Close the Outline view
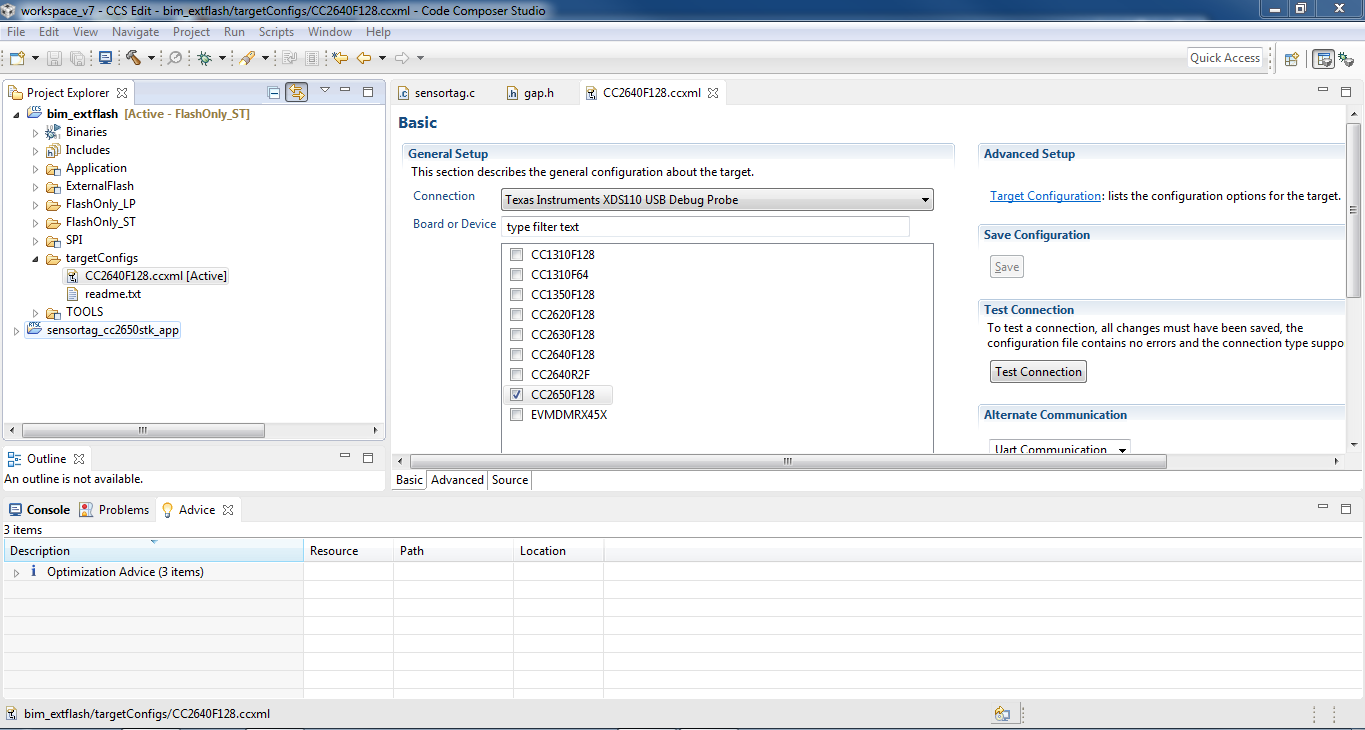 coord(79,459)
